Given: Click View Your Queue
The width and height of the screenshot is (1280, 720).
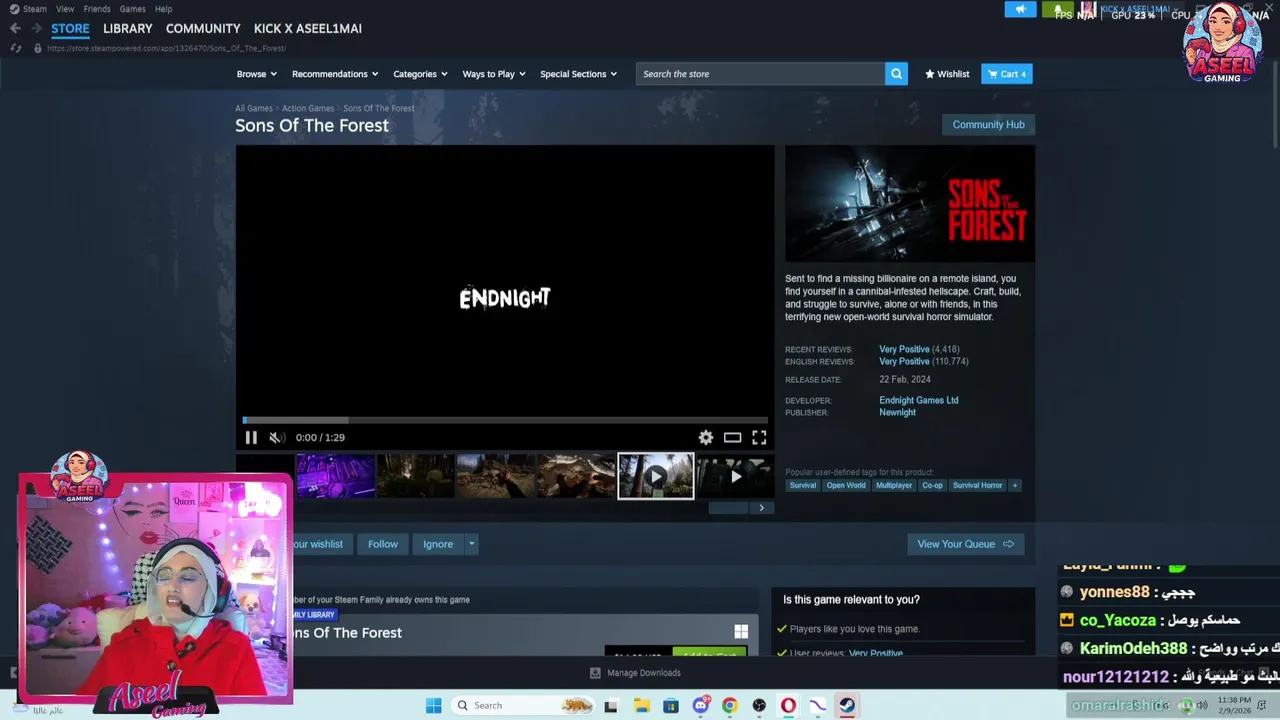Looking at the screenshot, I should click(965, 544).
